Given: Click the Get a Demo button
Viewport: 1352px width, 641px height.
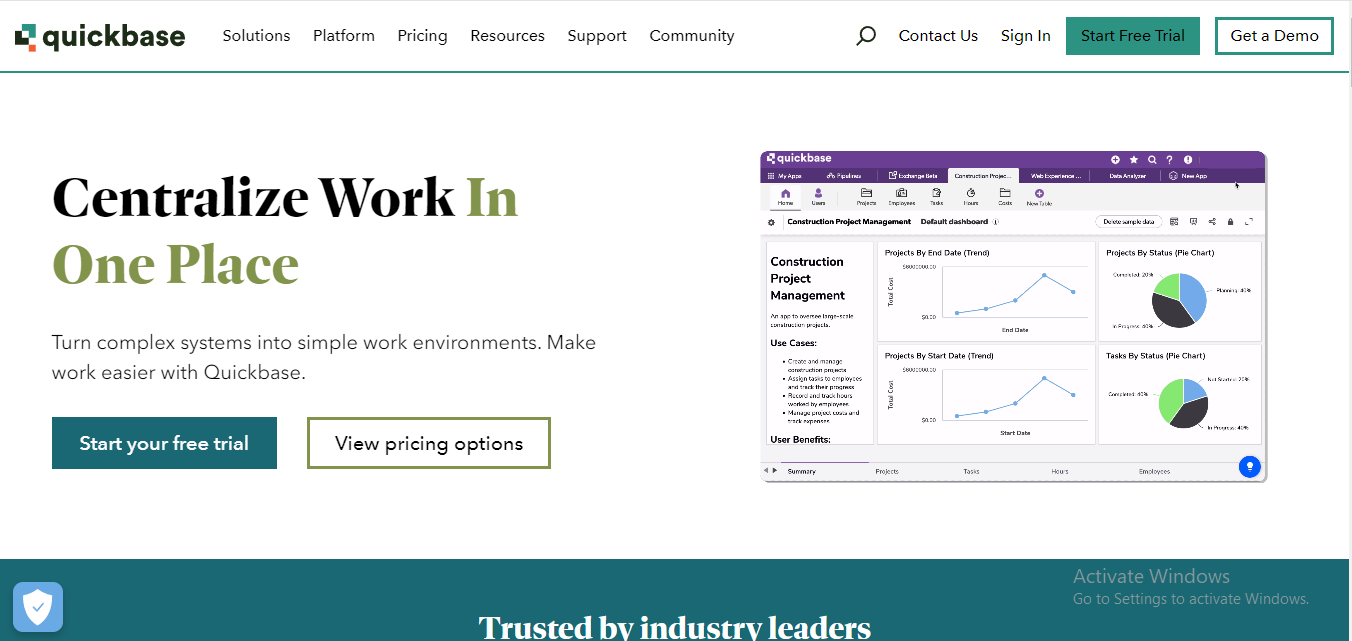Looking at the screenshot, I should click(1274, 36).
